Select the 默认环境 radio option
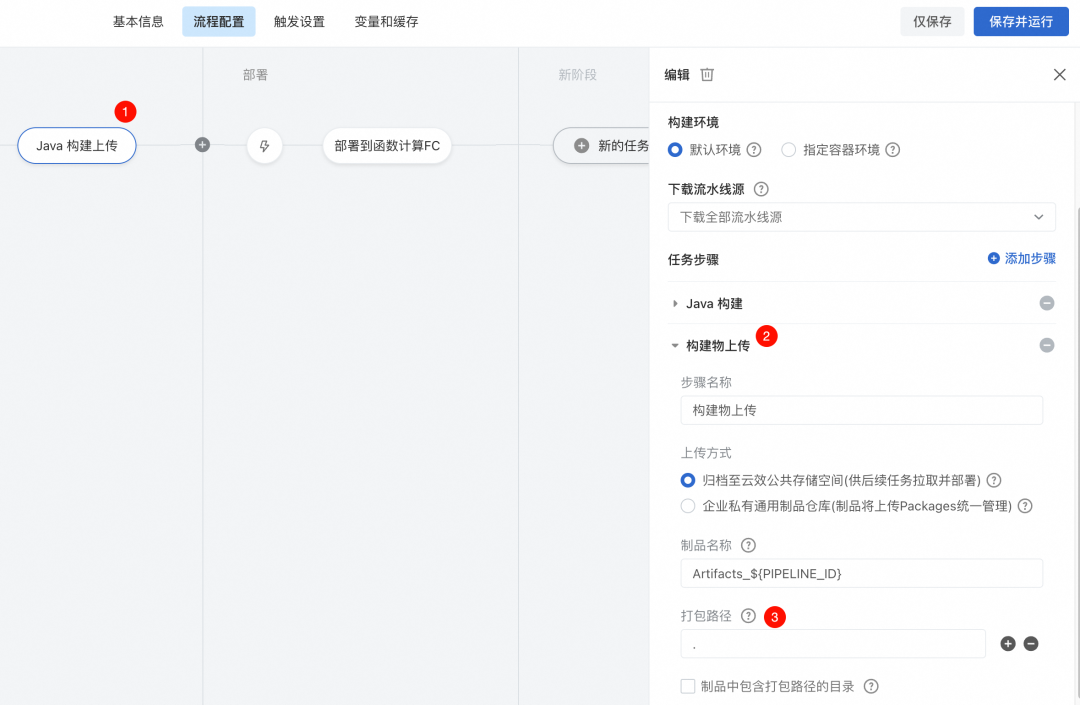Viewport: 1080px width, 705px height. click(x=675, y=150)
